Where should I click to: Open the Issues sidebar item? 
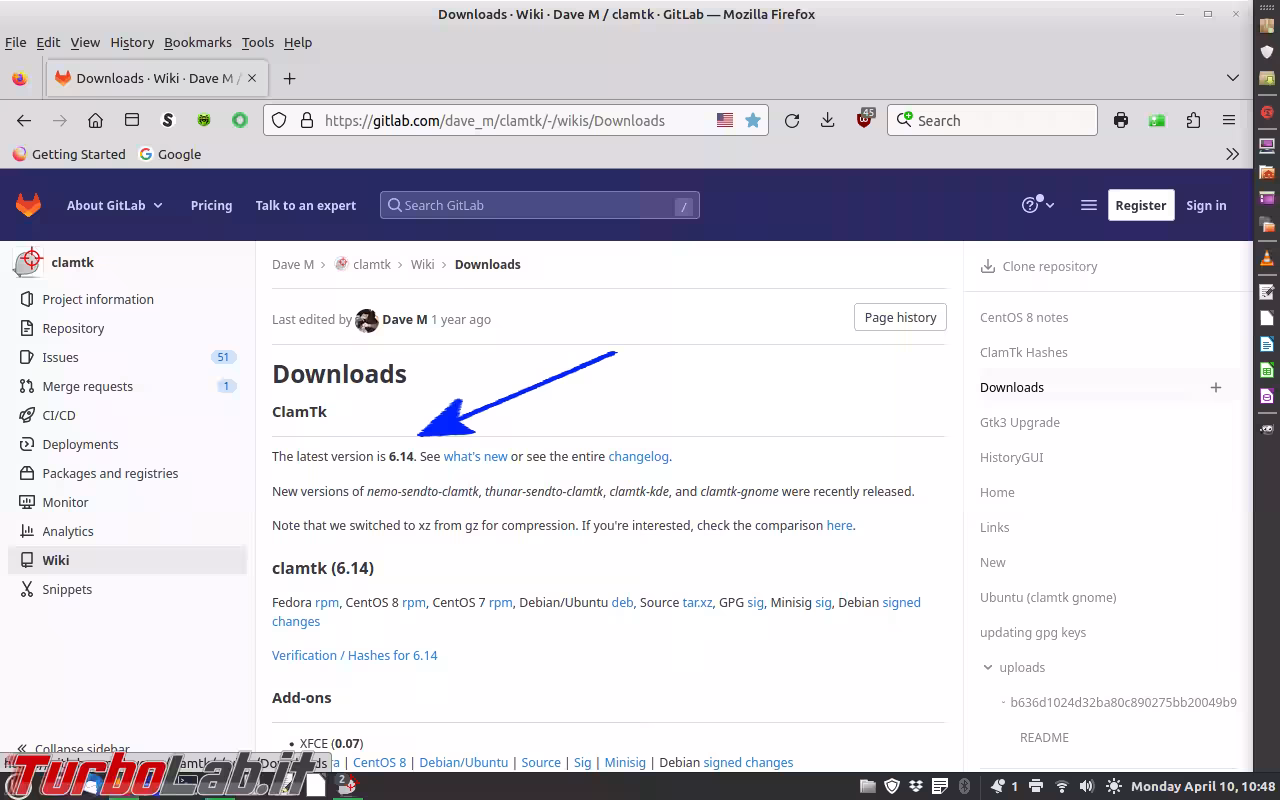(x=60, y=357)
